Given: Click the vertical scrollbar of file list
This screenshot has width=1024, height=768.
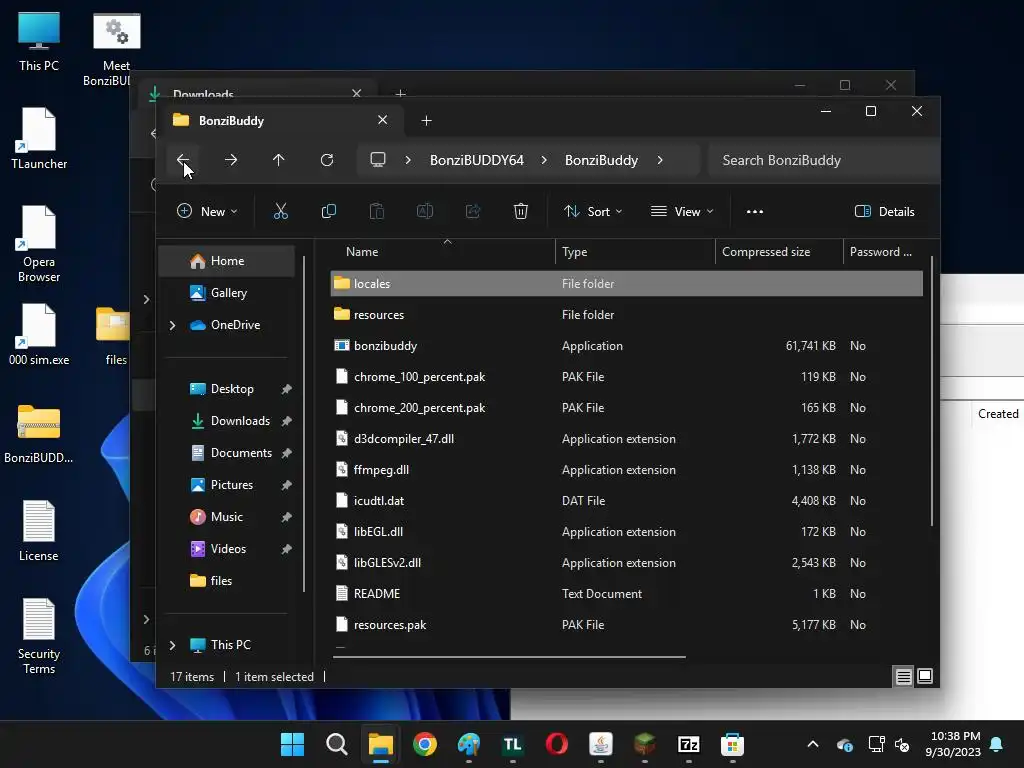Looking at the screenshot, I should tap(932, 392).
